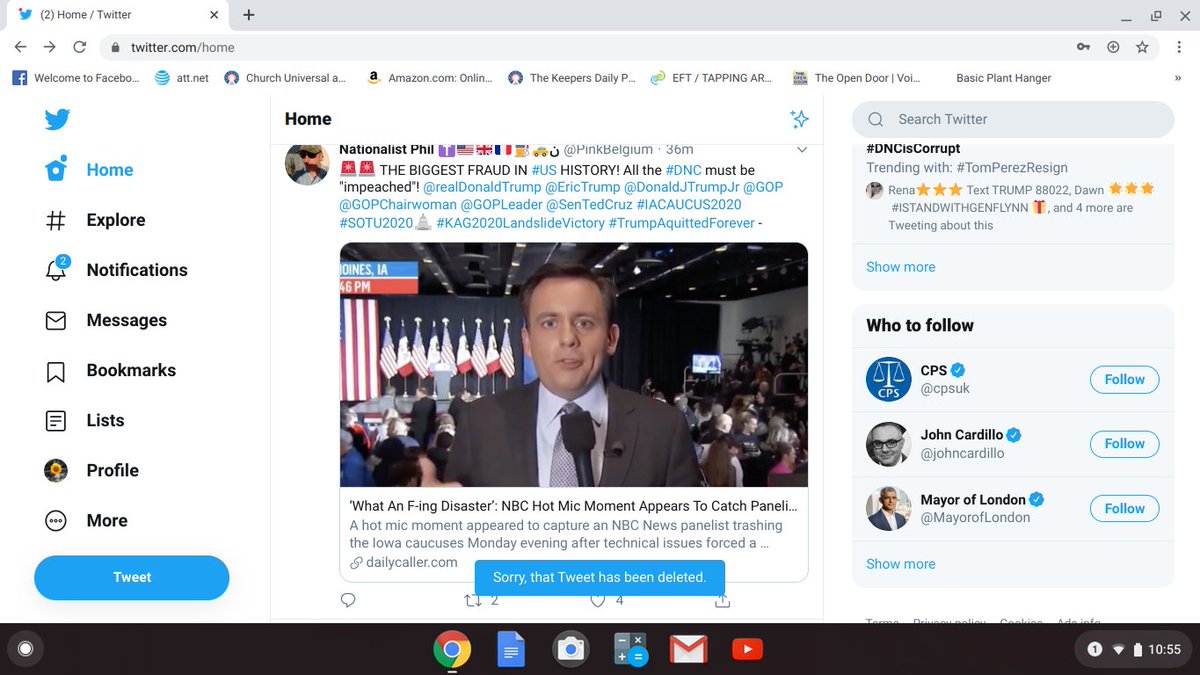Viewport: 1200px width, 675px height.
Task: Open Lists from the sidebar
Action: [x=84, y=420]
